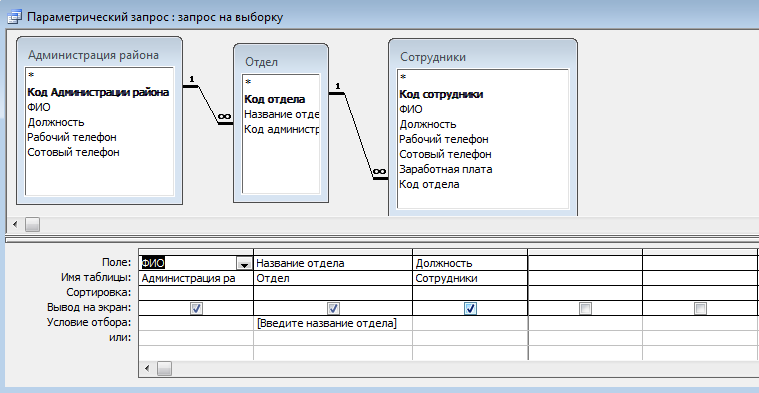Select Заработная плата in Сотрудники table
Image resolution: width=759 pixels, height=393 pixels.
pos(446,169)
